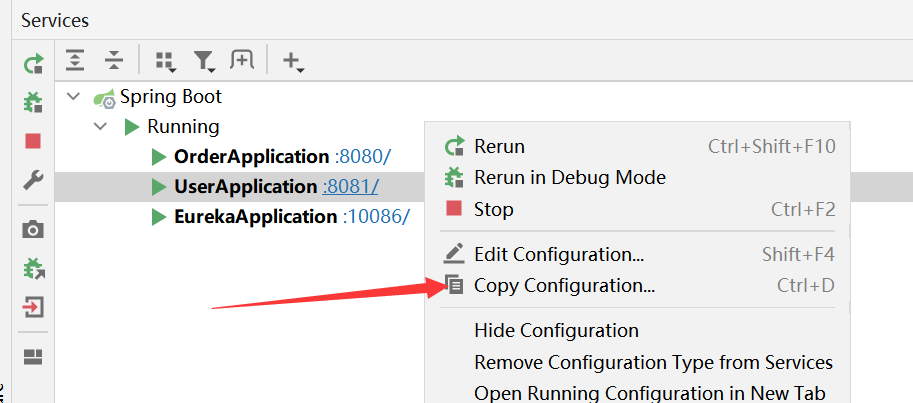
Task: Open the :10086/ link for EurekaApplication
Action: tap(376, 217)
